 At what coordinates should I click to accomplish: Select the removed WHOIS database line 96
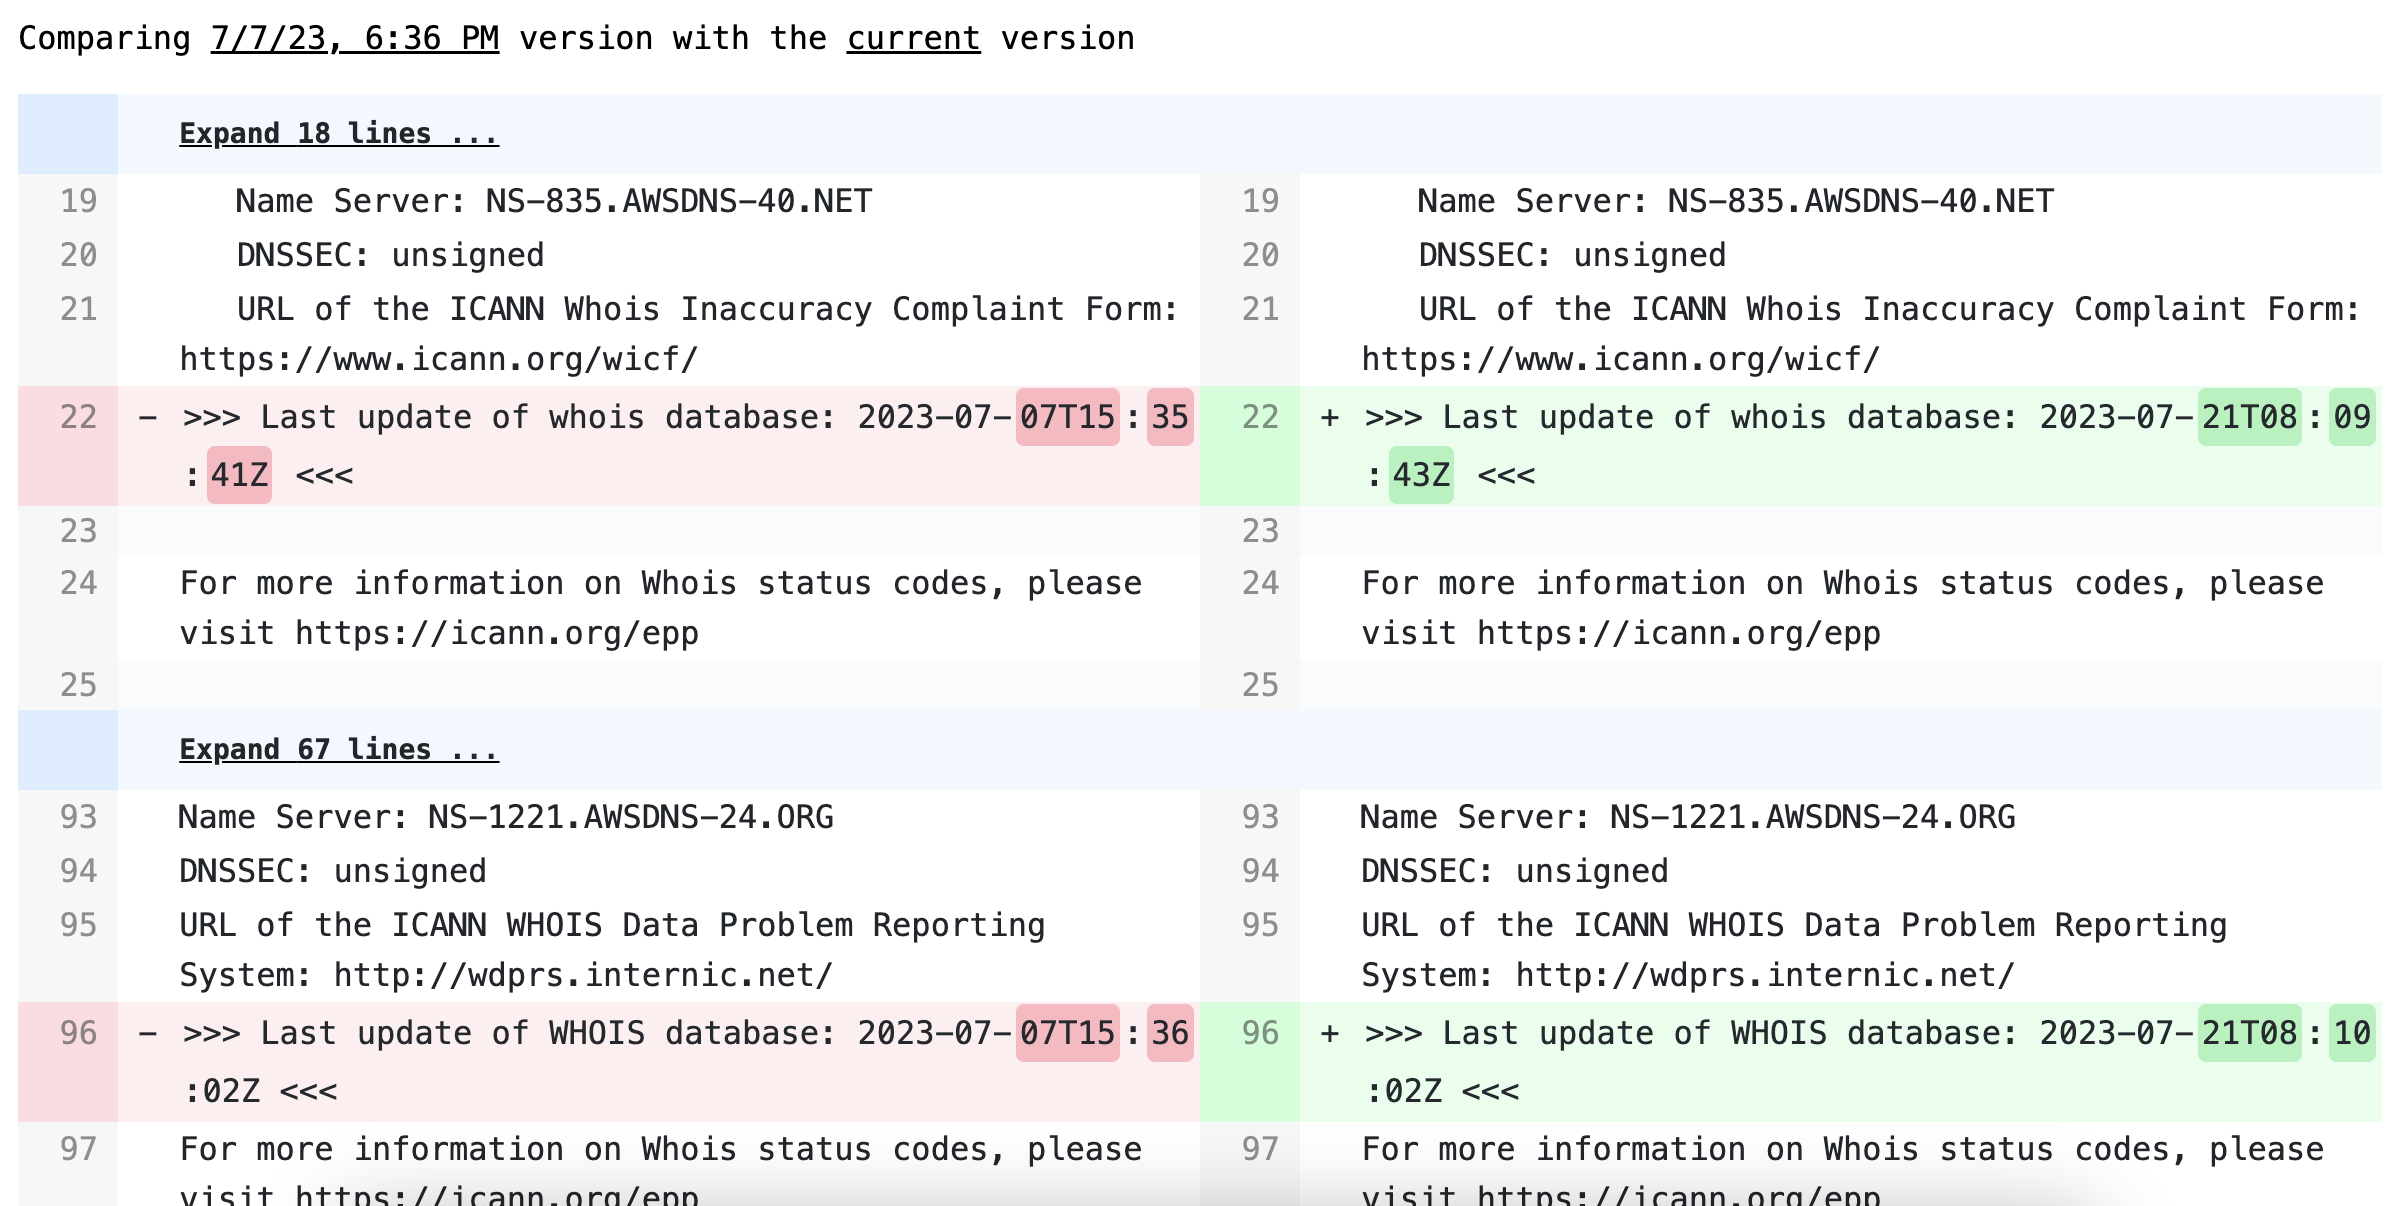[600, 1033]
